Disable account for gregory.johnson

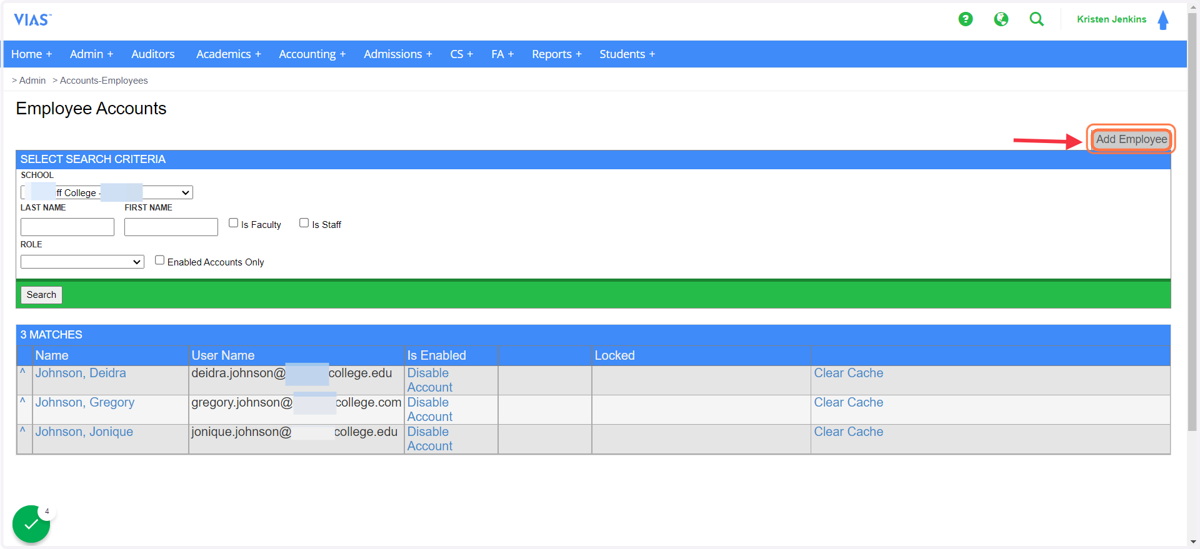430,409
